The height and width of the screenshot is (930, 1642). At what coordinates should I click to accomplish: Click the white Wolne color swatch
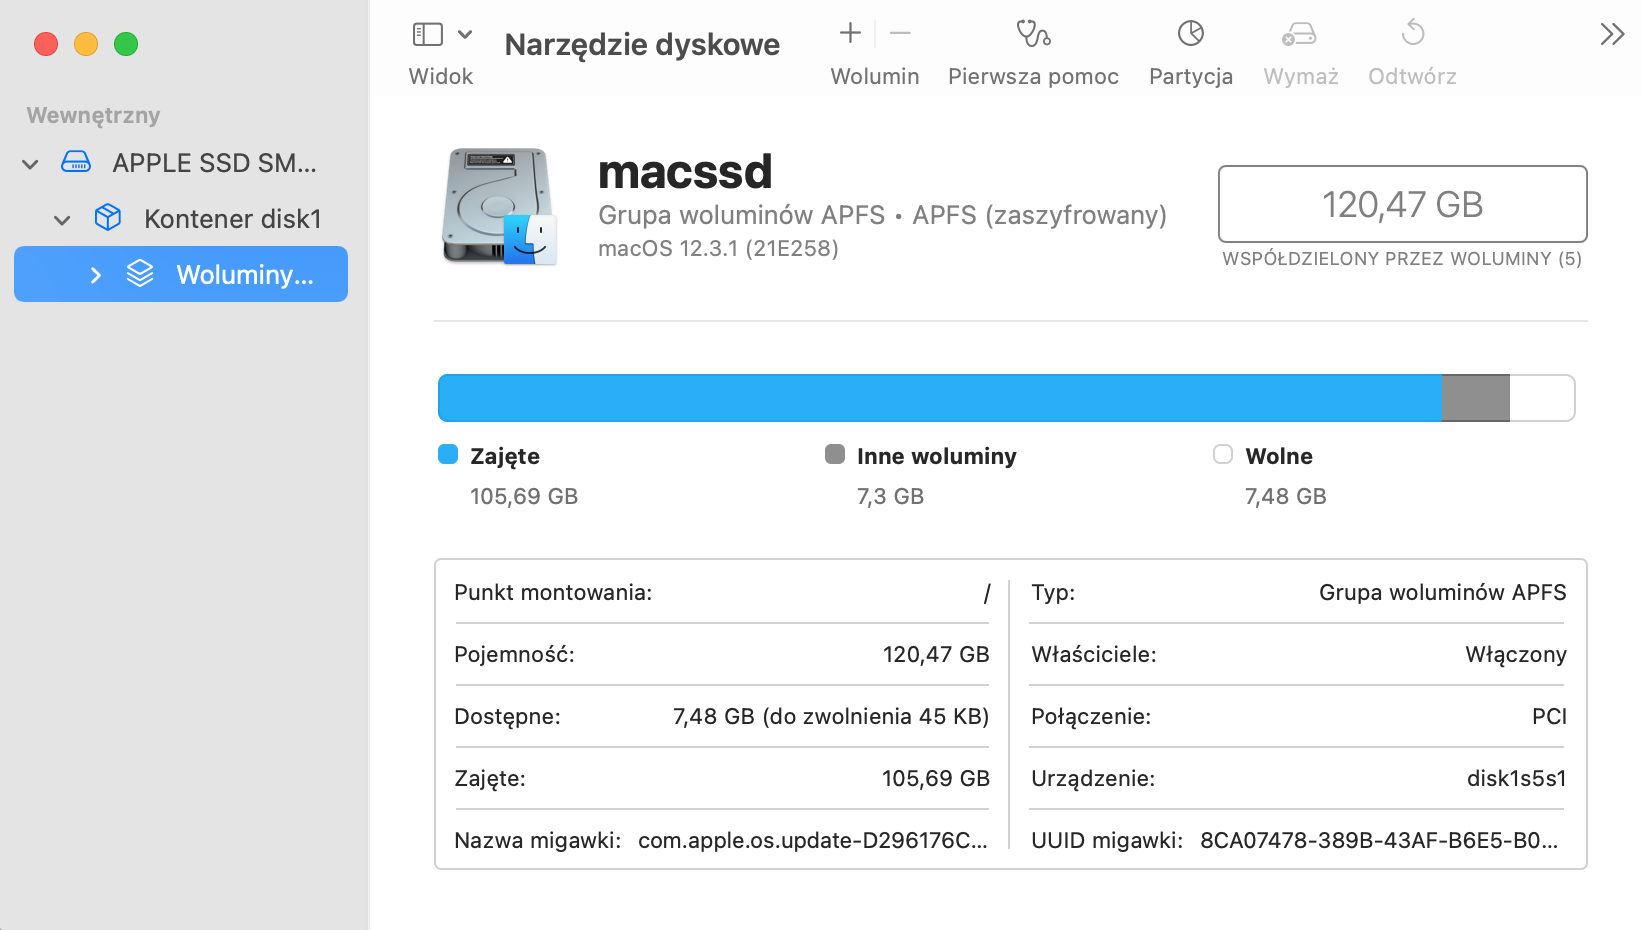pos(1223,455)
